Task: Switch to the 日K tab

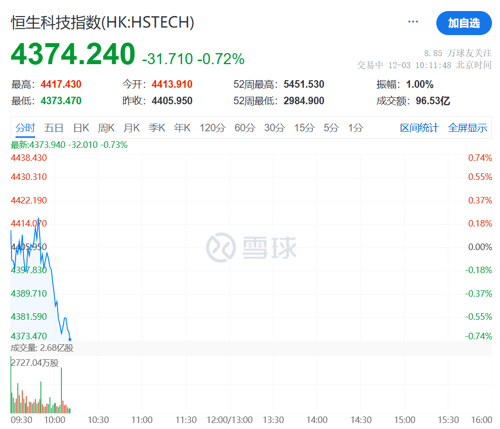Action: click(x=81, y=128)
